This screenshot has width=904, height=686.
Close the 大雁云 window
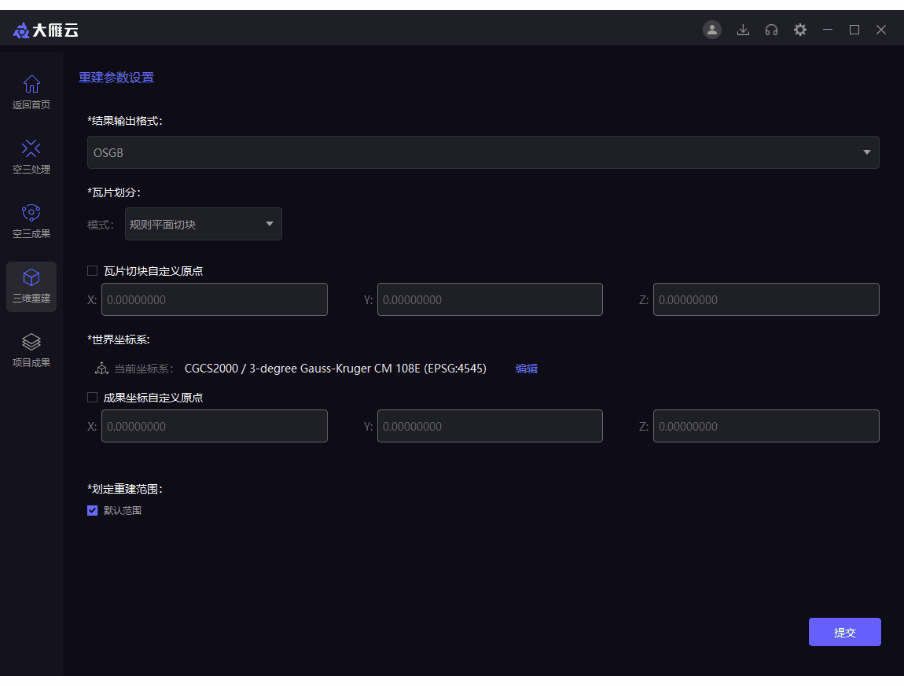tap(881, 29)
